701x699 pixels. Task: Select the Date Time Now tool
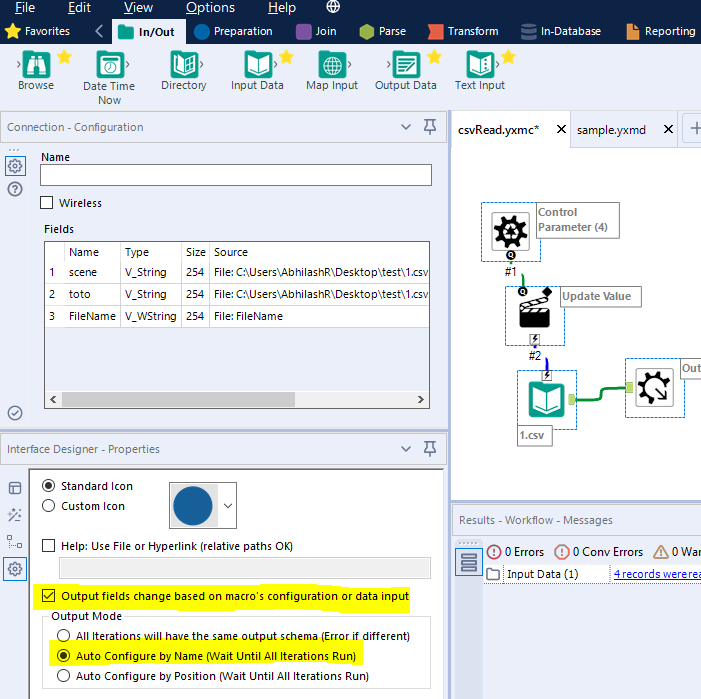(x=109, y=65)
